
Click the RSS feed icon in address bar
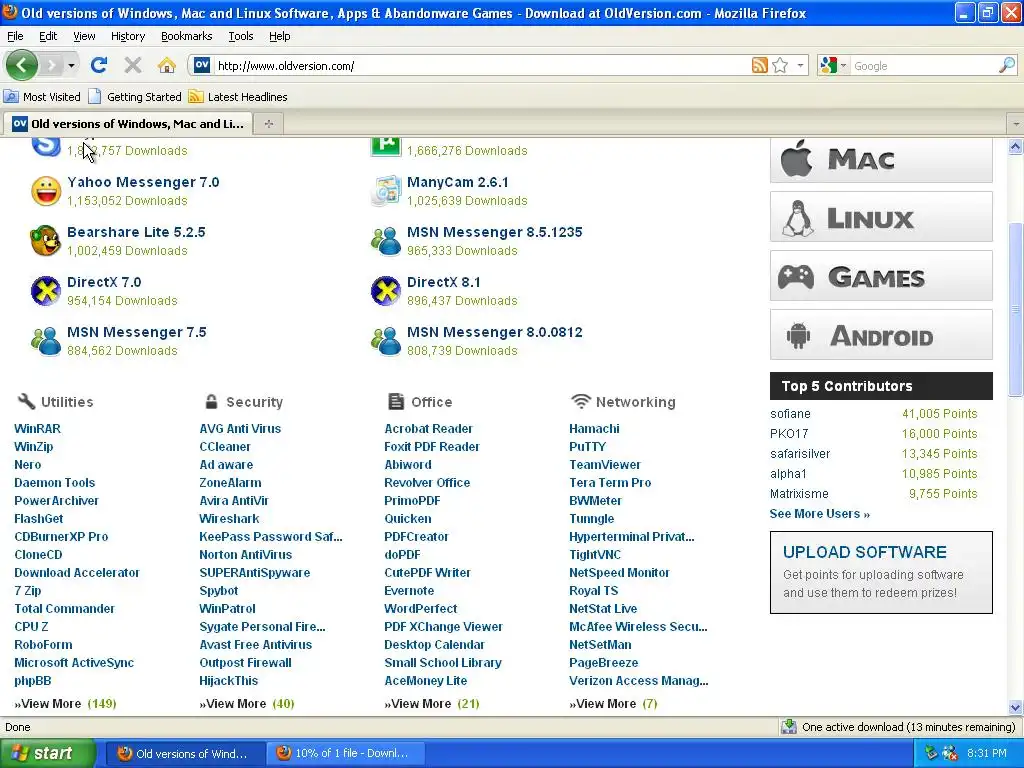(760, 65)
